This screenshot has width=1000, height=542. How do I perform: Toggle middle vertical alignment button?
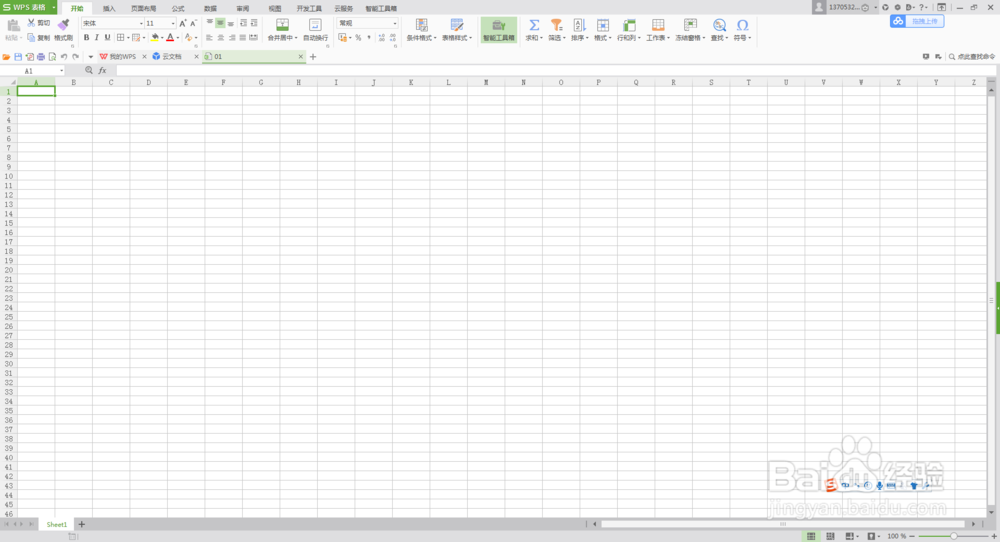[x=220, y=23]
